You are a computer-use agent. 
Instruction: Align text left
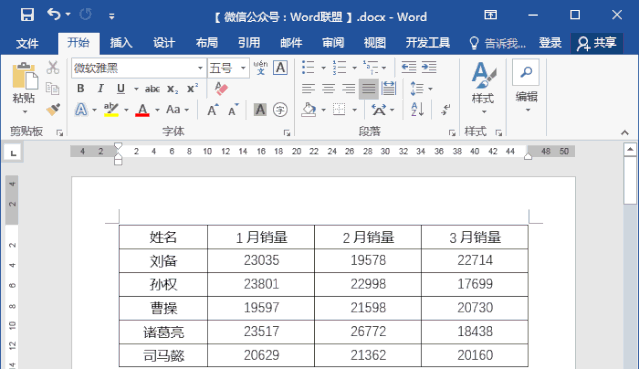tap(308, 88)
